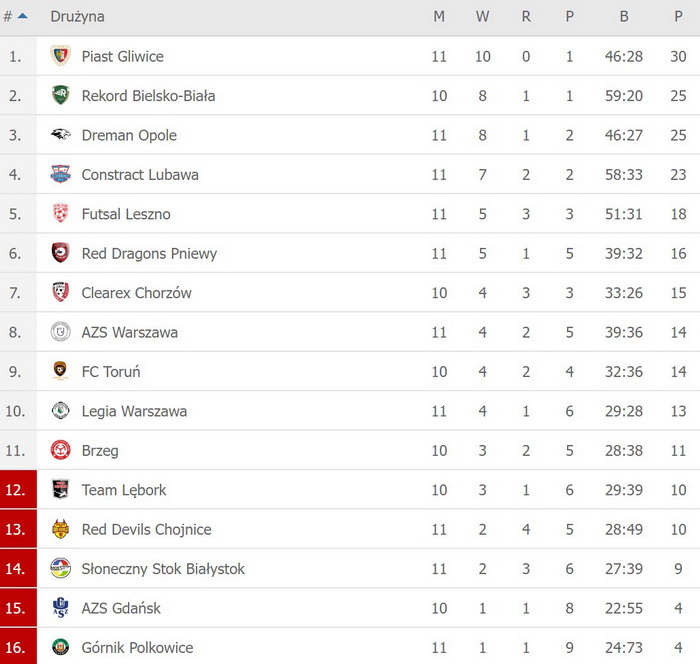Sort by M matches played header
Image resolution: width=700 pixels, height=664 pixels.
439,16
